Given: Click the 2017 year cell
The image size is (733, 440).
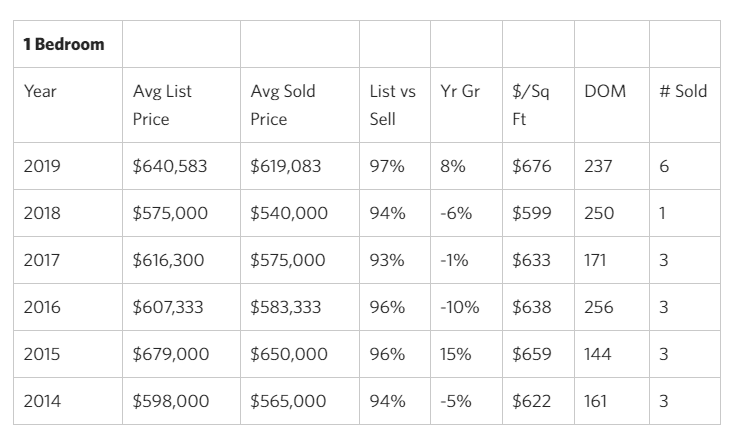Looking at the screenshot, I should pos(42,260).
